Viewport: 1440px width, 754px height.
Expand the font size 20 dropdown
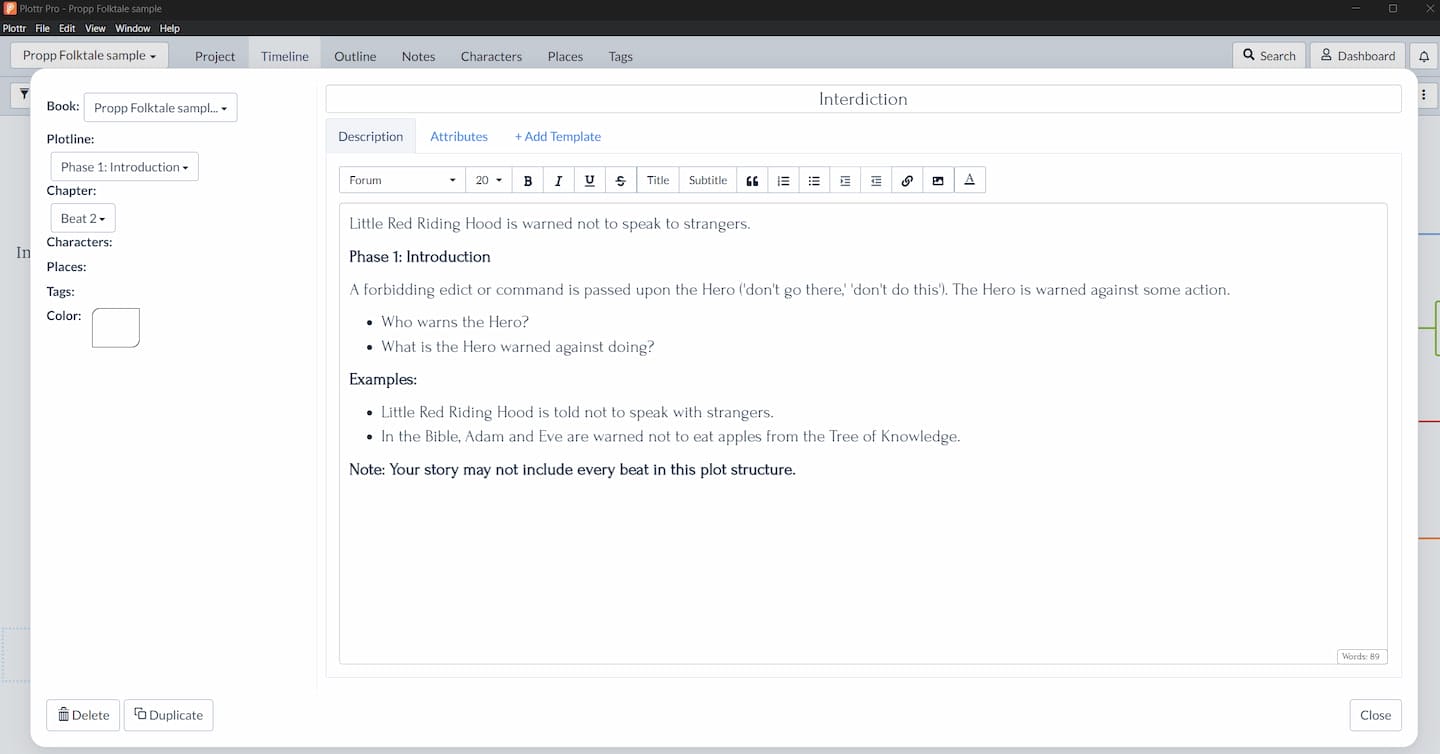[x=488, y=181]
